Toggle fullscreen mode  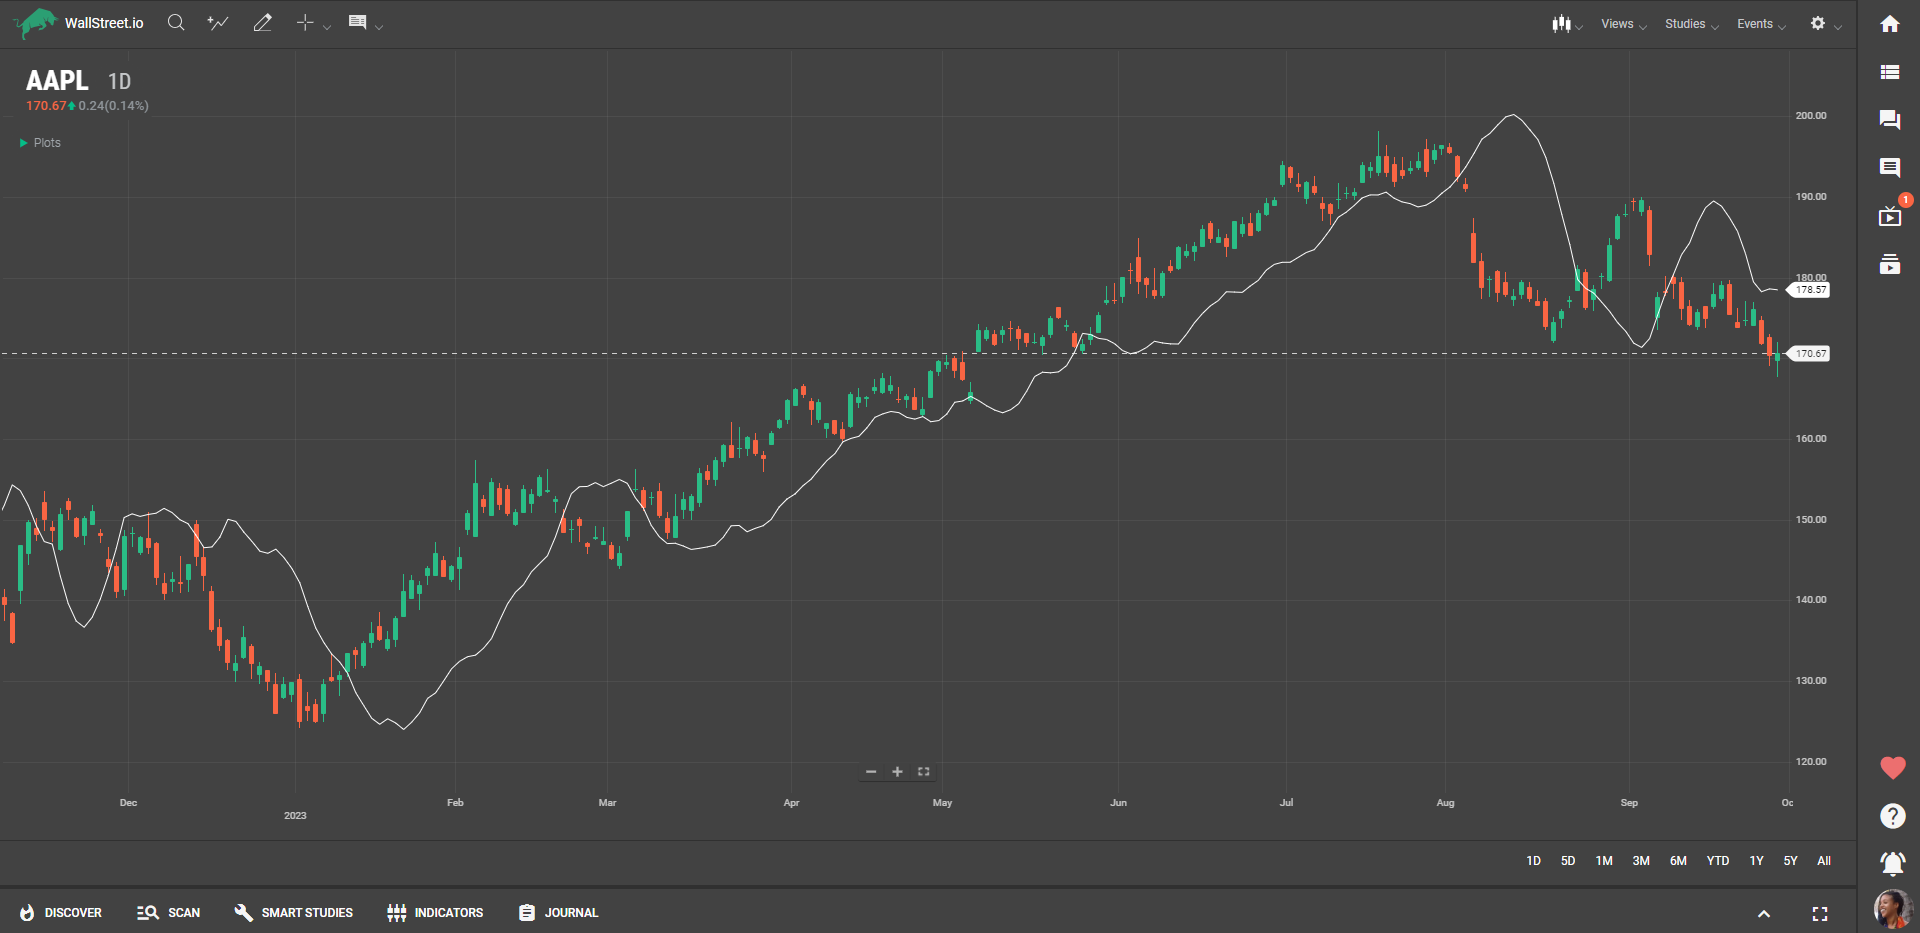click(x=1820, y=914)
